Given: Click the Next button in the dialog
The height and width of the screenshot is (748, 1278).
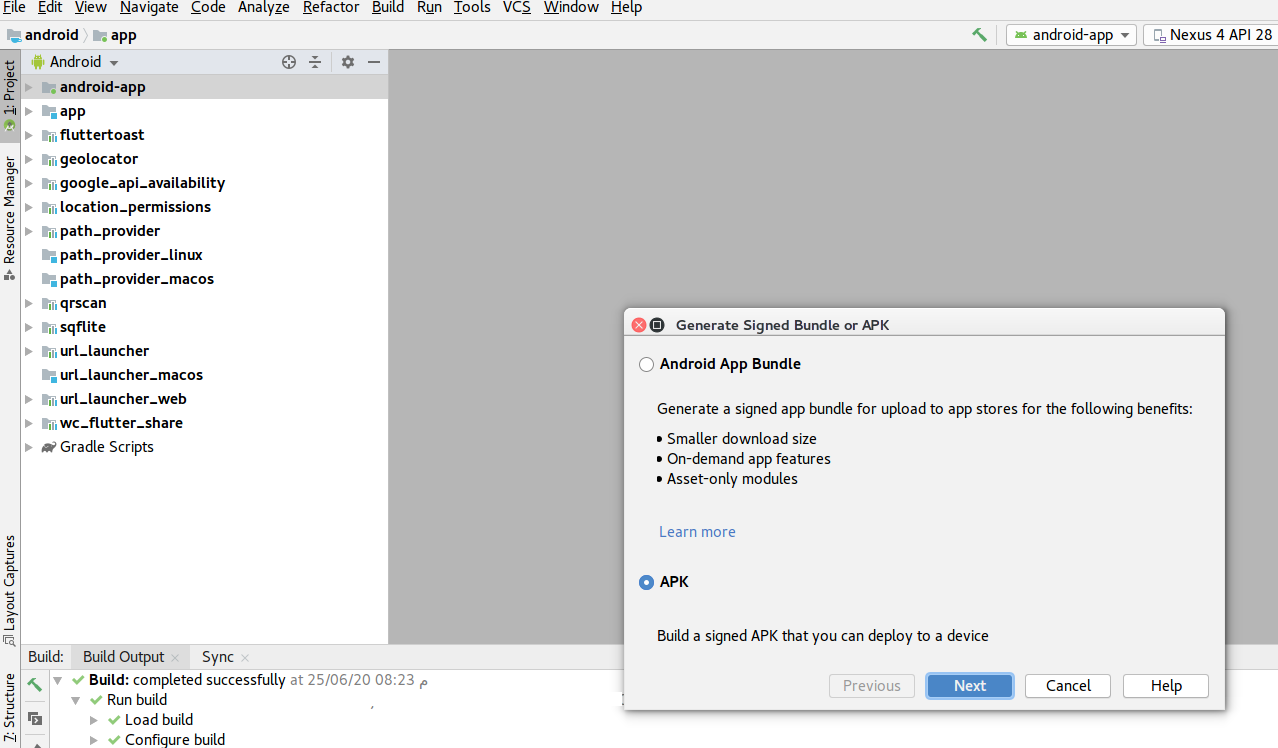Looking at the screenshot, I should click(968, 686).
